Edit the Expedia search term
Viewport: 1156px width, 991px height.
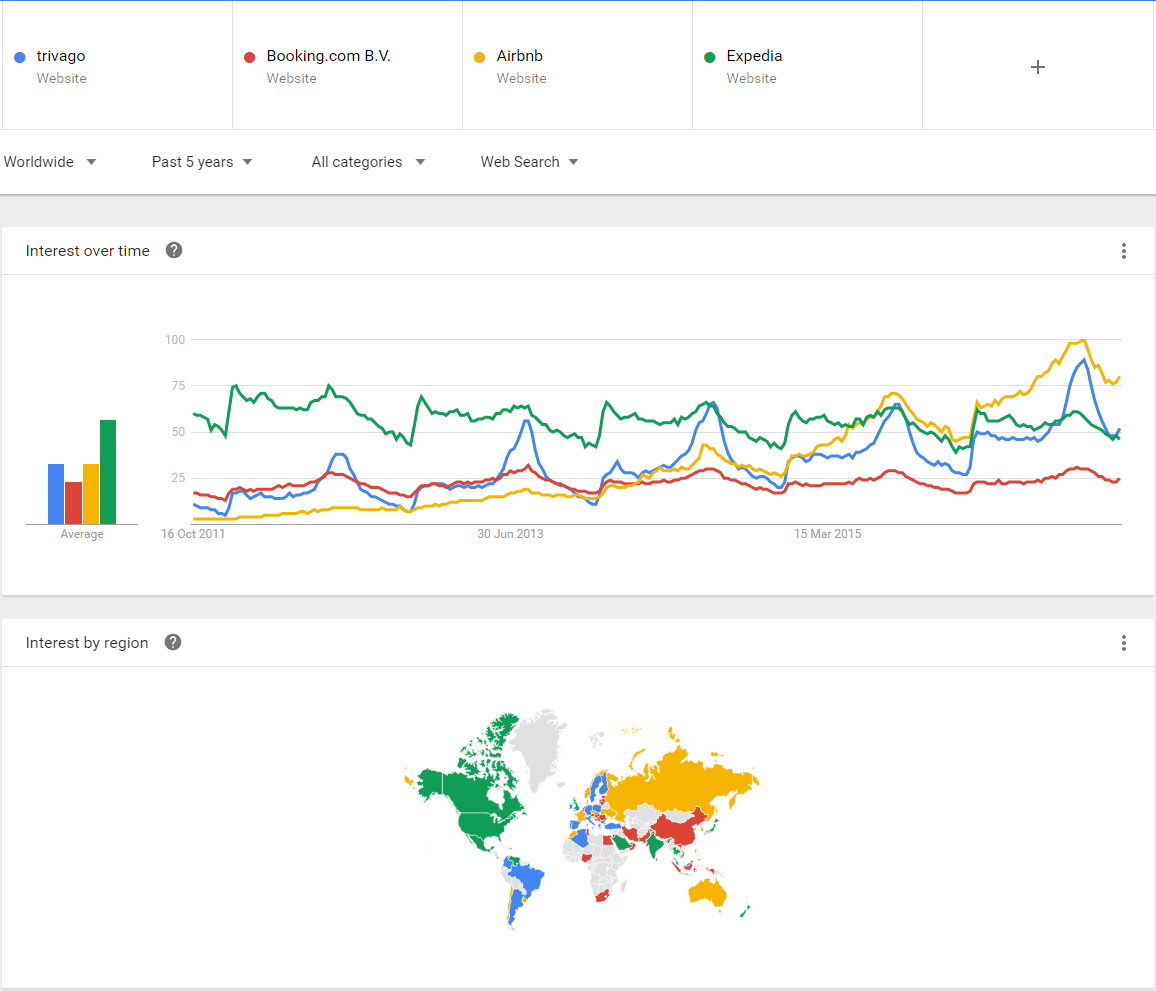755,56
